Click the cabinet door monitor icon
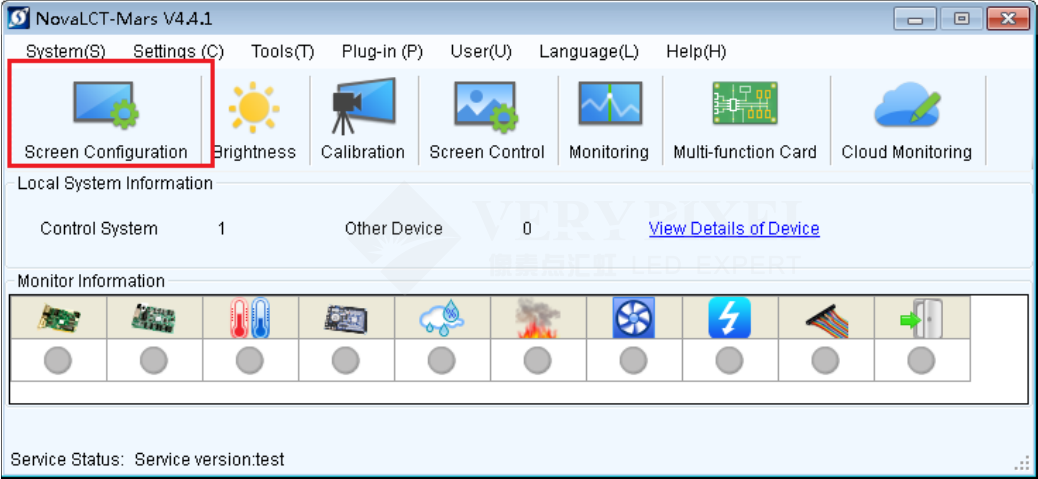The image size is (1038, 479). click(x=921, y=318)
